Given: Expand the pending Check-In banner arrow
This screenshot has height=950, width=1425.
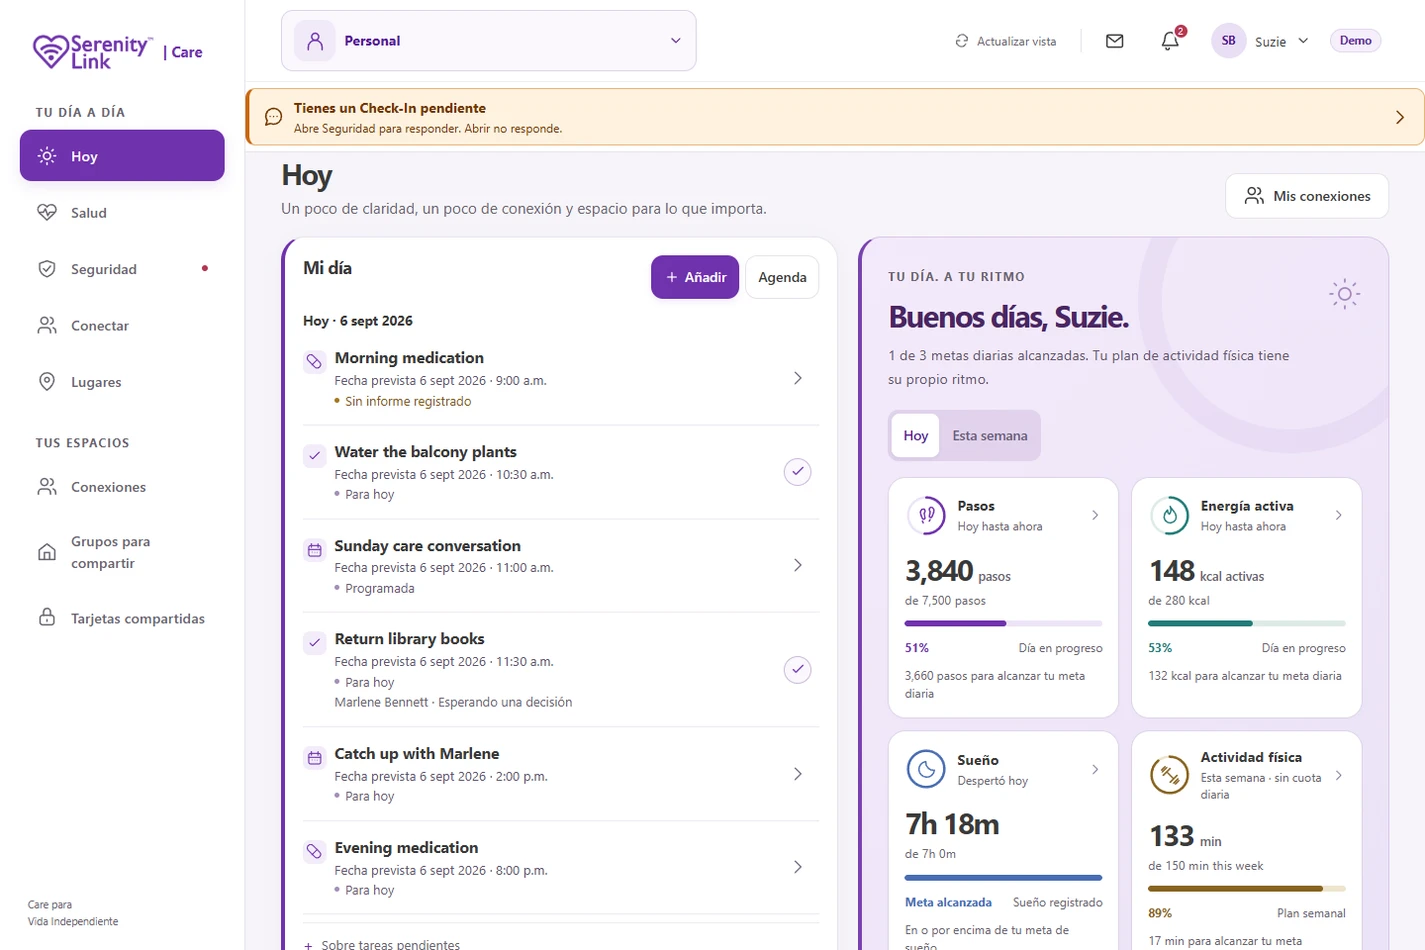Looking at the screenshot, I should pyautogui.click(x=1400, y=117).
